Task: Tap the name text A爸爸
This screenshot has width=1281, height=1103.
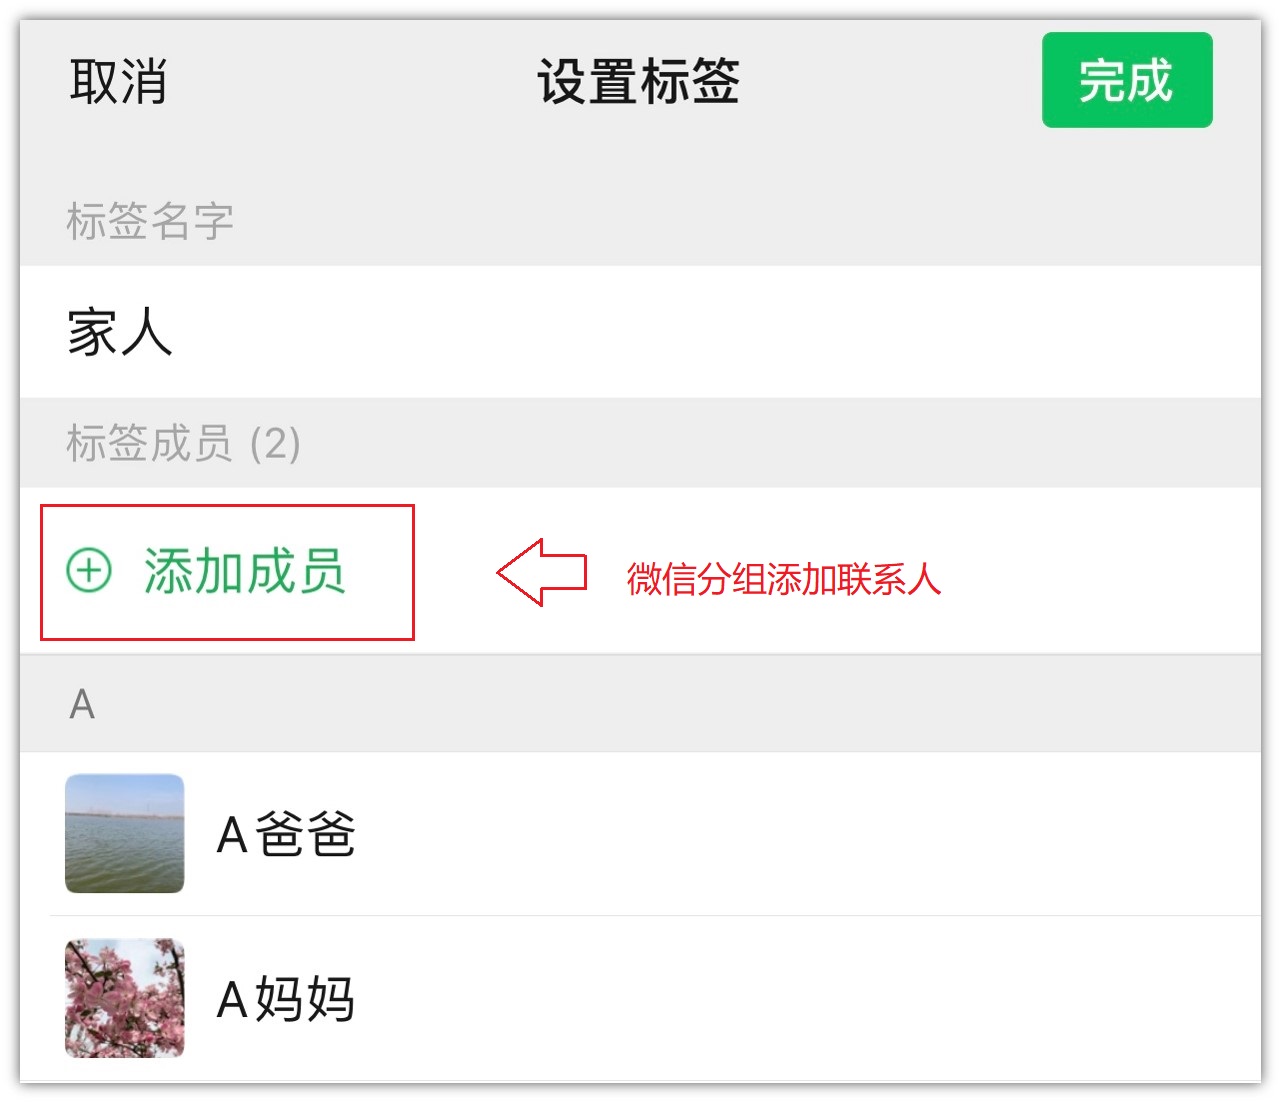Action: pos(287,835)
